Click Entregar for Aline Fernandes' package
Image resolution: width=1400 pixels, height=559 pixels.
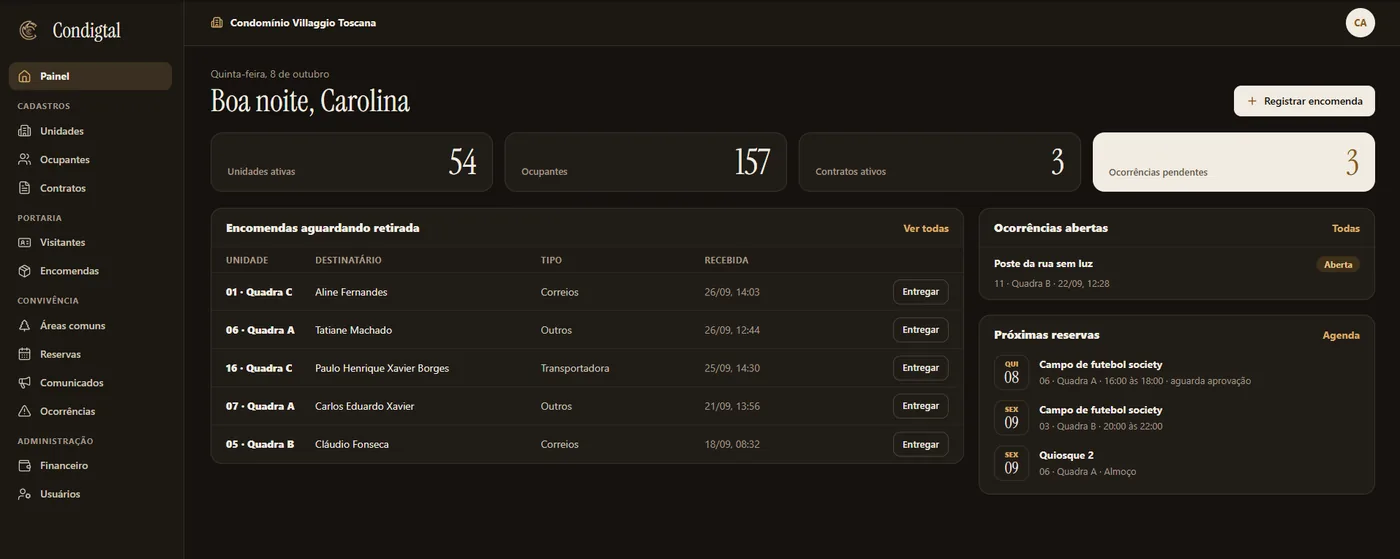pos(920,292)
